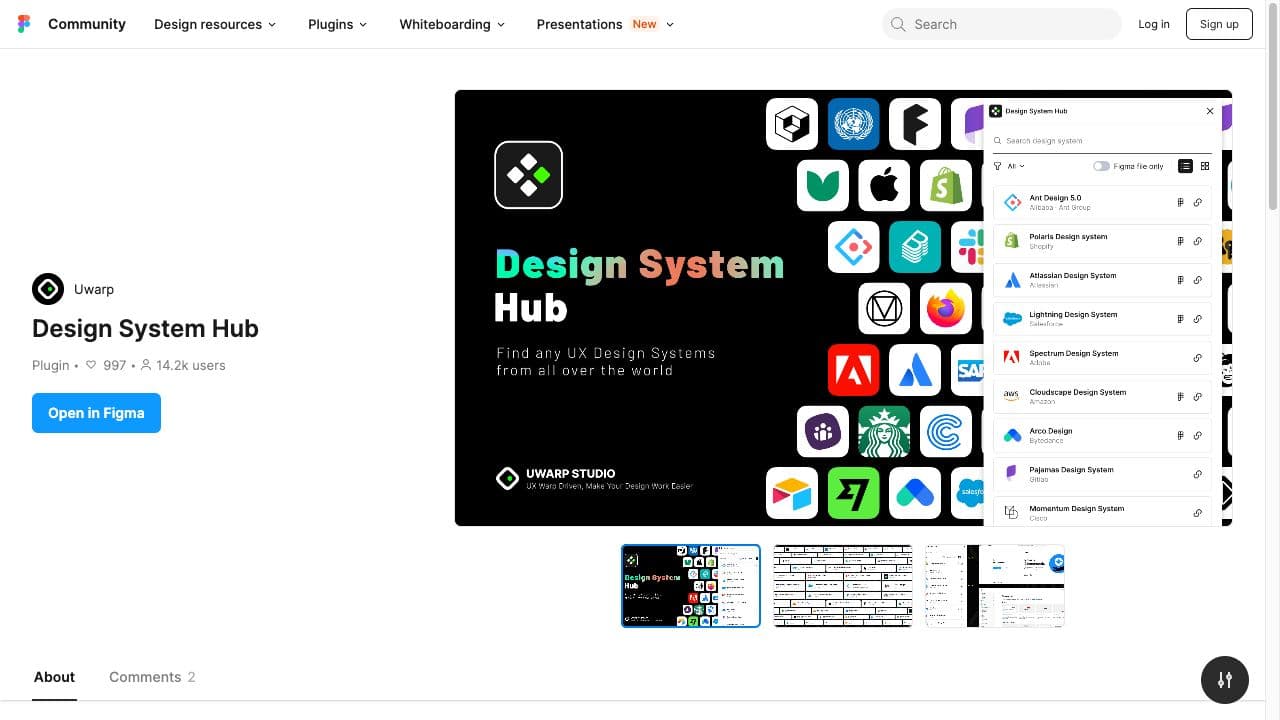The height and width of the screenshot is (720, 1280).
Task: Click the Uwarp creator avatar
Action: point(48,289)
